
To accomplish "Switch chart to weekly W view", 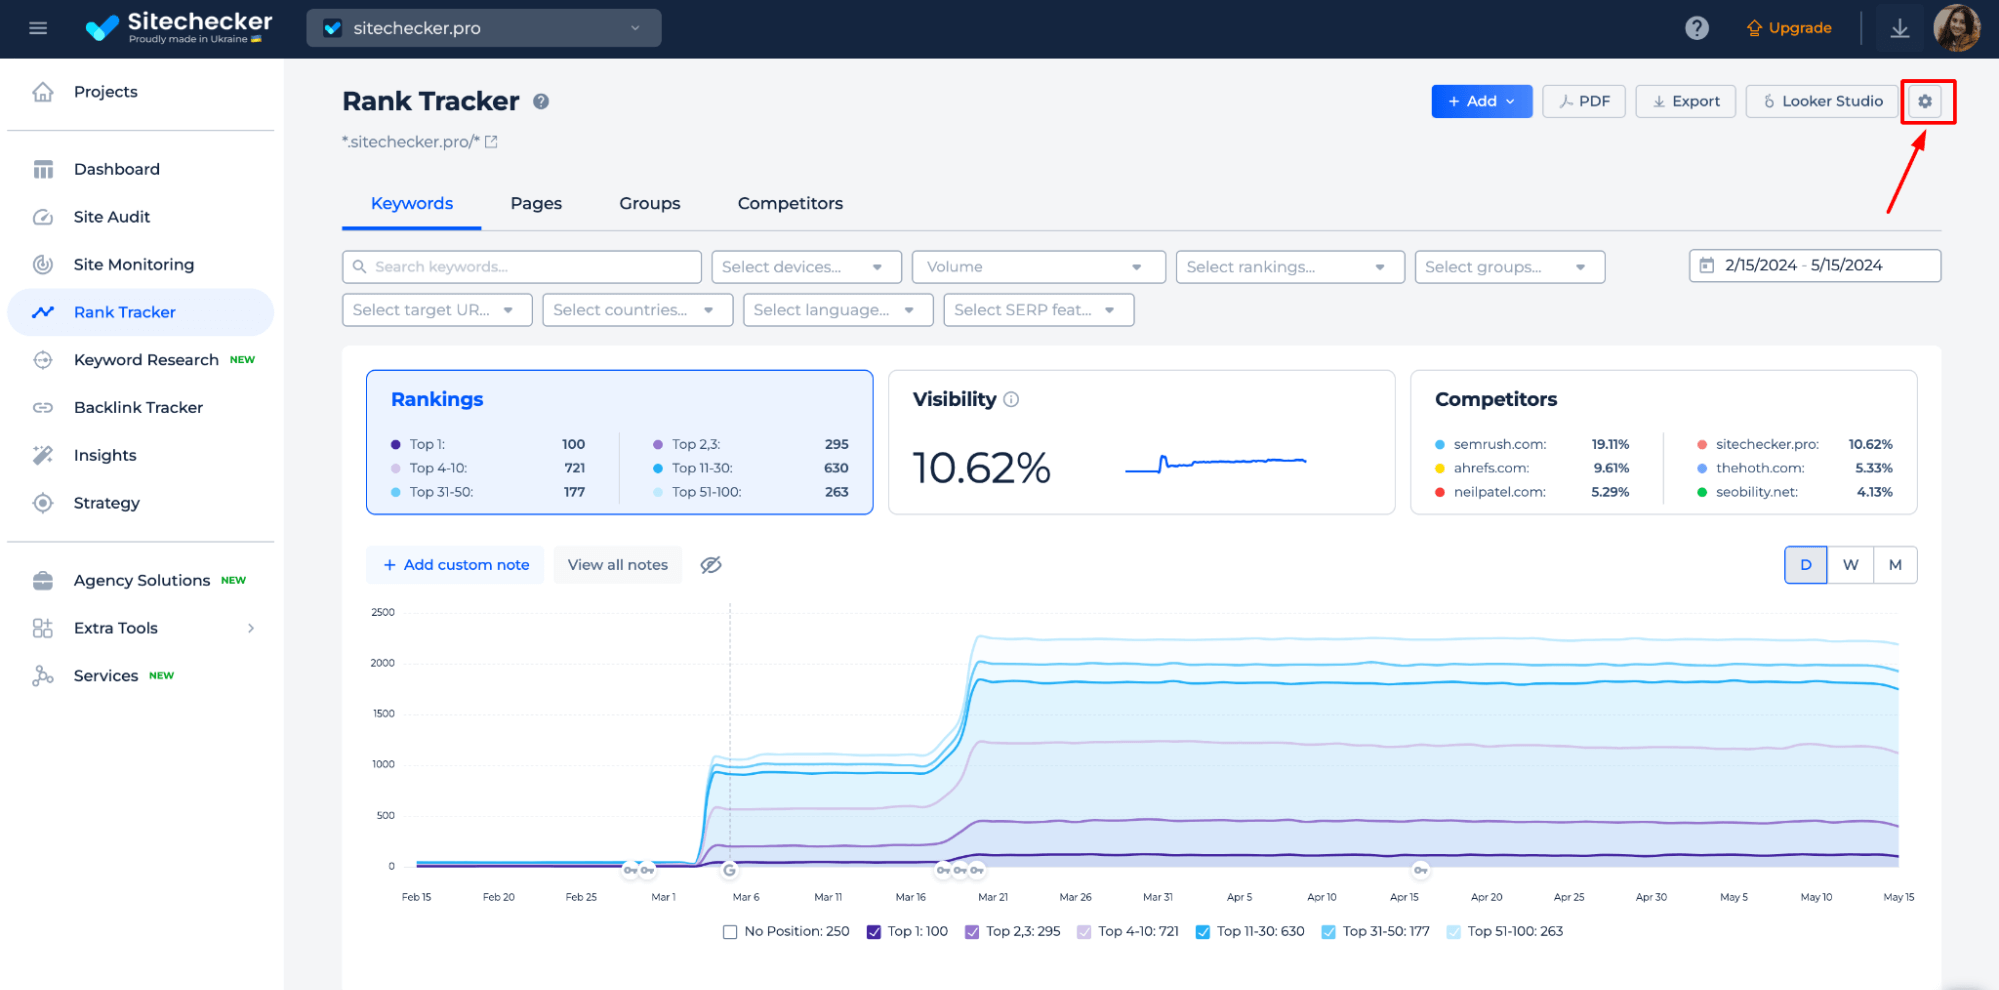I will tap(1850, 565).
